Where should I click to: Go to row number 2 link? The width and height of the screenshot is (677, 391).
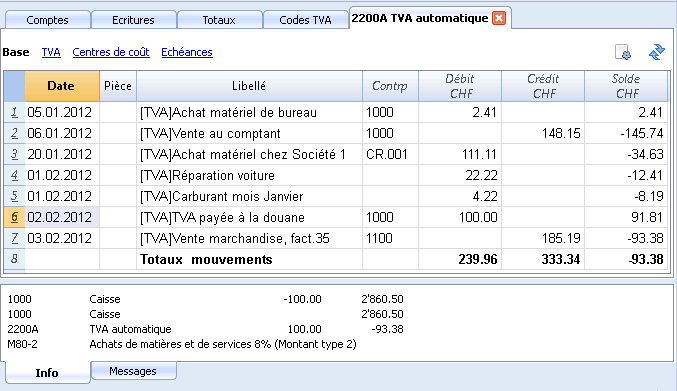click(x=14, y=133)
